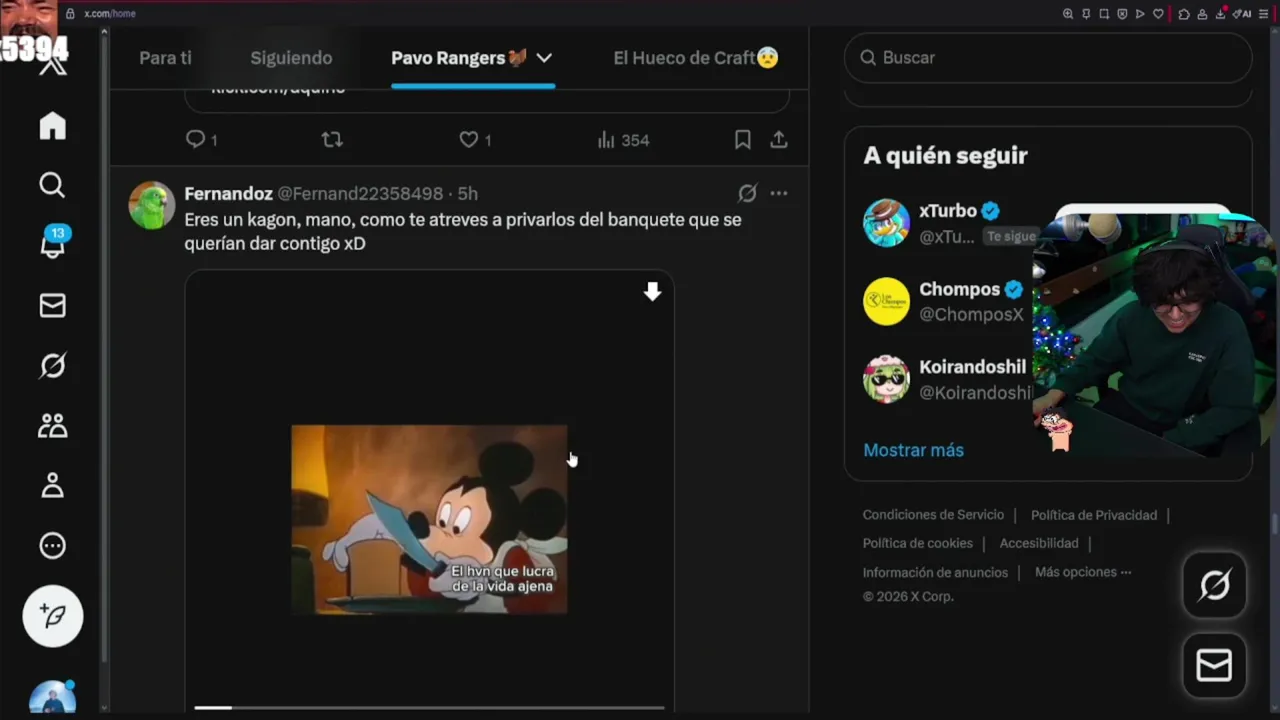
Task: Expand the Pavo Rangers tab chevron
Action: pyautogui.click(x=544, y=58)
